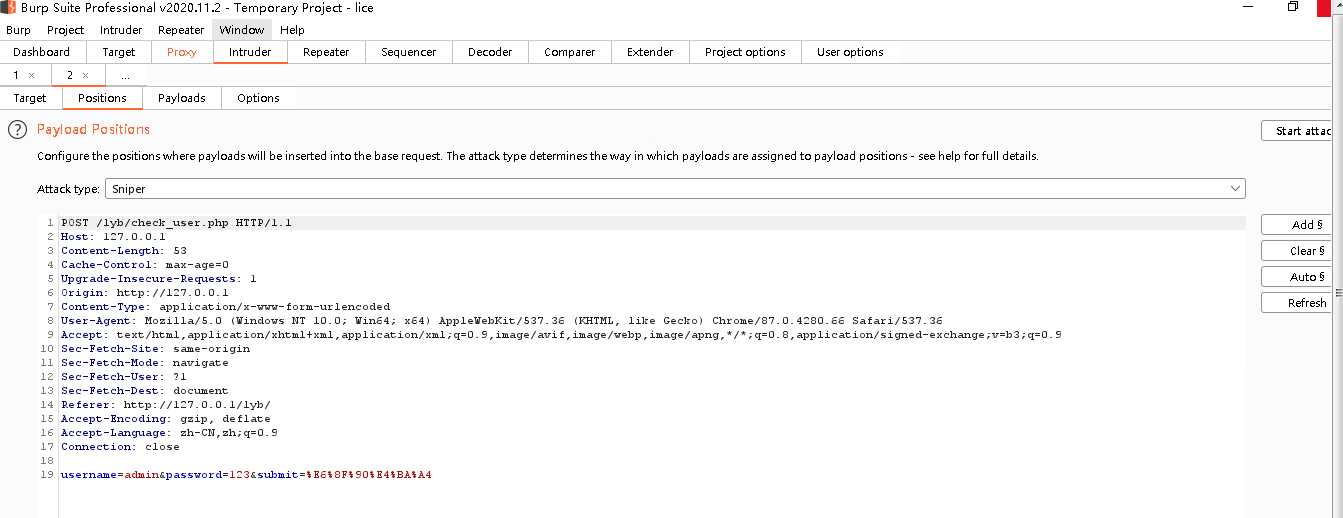The height and width of the screenshot is (518, 1343).
Task: Open the Burp menu
Action: coord(18,30)
